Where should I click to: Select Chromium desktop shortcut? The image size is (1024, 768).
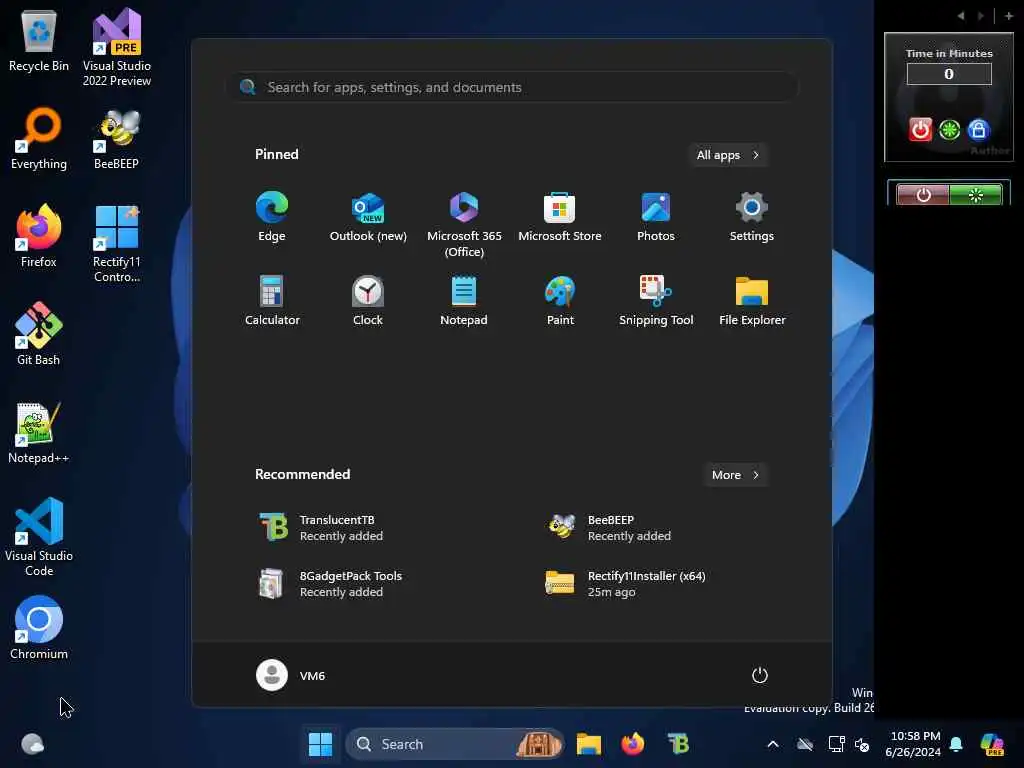click(39, 628)
